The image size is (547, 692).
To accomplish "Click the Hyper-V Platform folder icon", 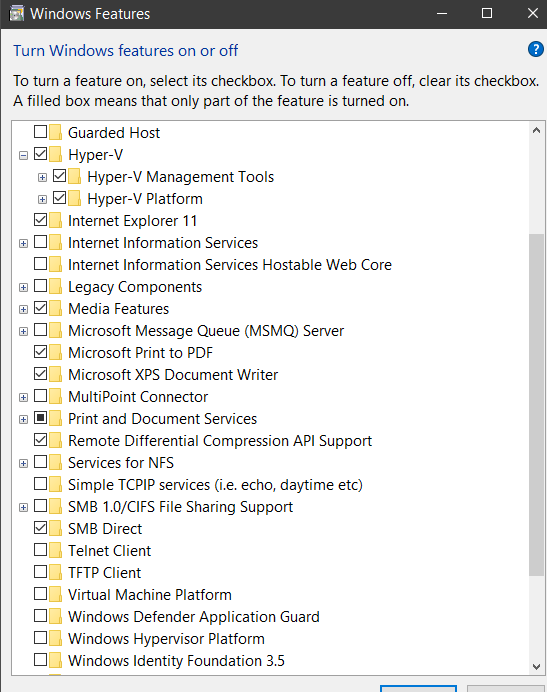I will 75,198.
